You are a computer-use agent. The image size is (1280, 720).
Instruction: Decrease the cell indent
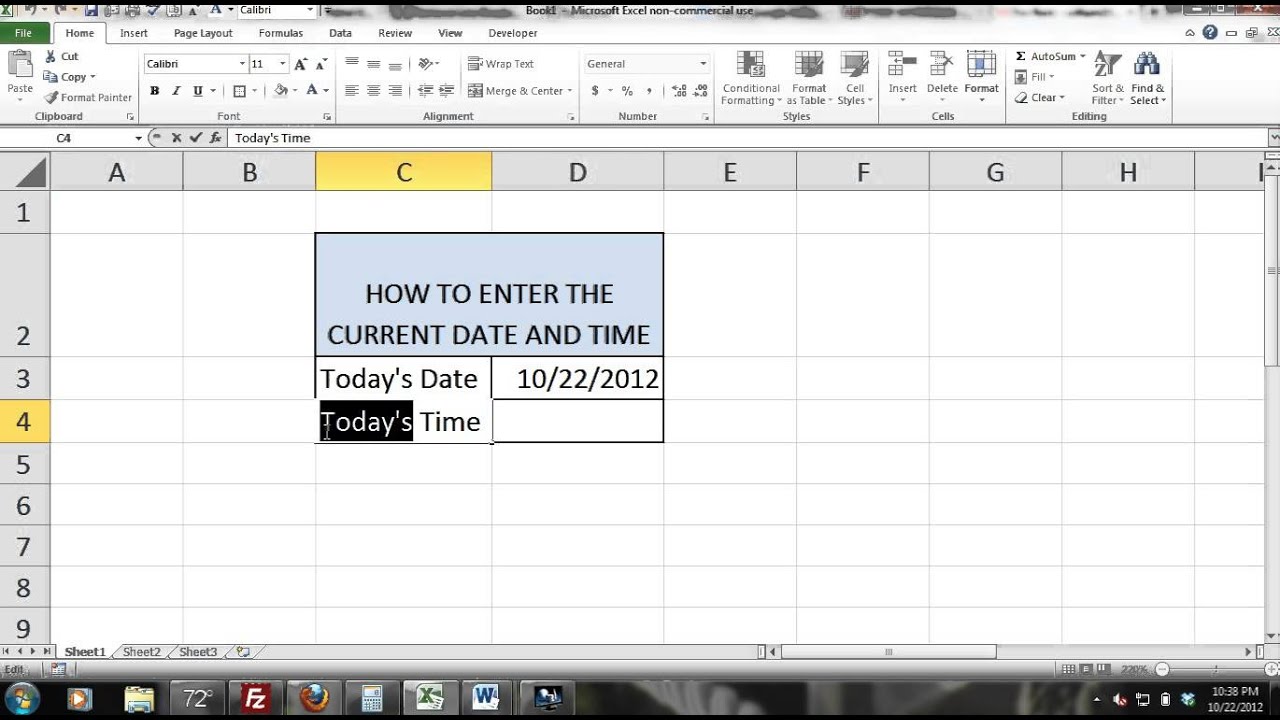pos(425,90)
